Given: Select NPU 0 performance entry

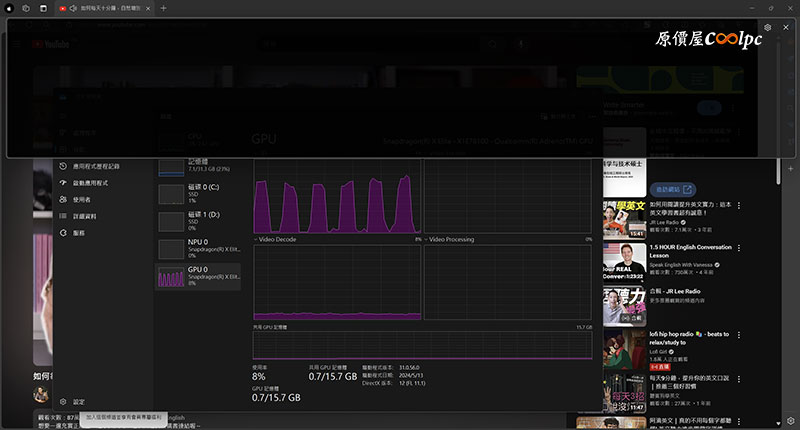Looking at the screenshot, I should click(x=198, y=249).
